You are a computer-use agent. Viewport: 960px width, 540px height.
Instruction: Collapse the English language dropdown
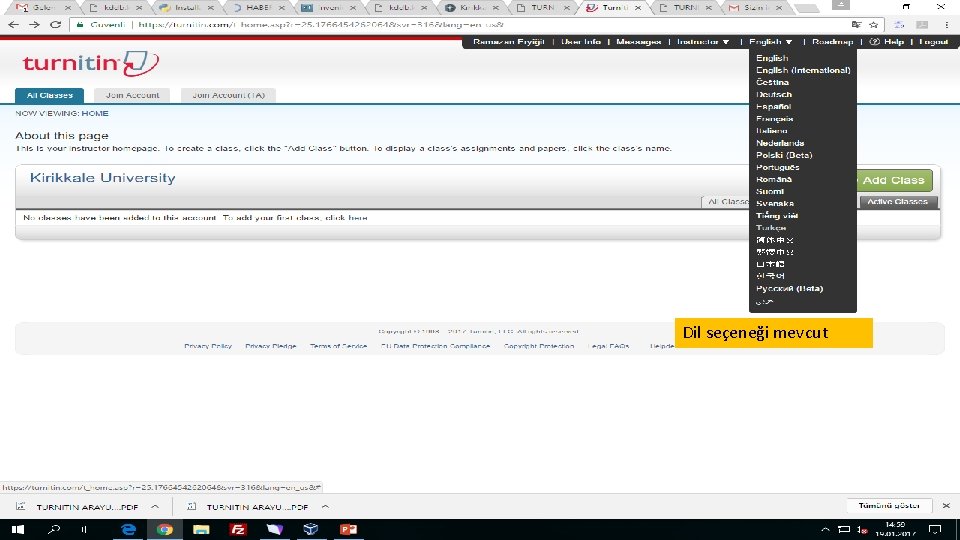click(770, 42)
